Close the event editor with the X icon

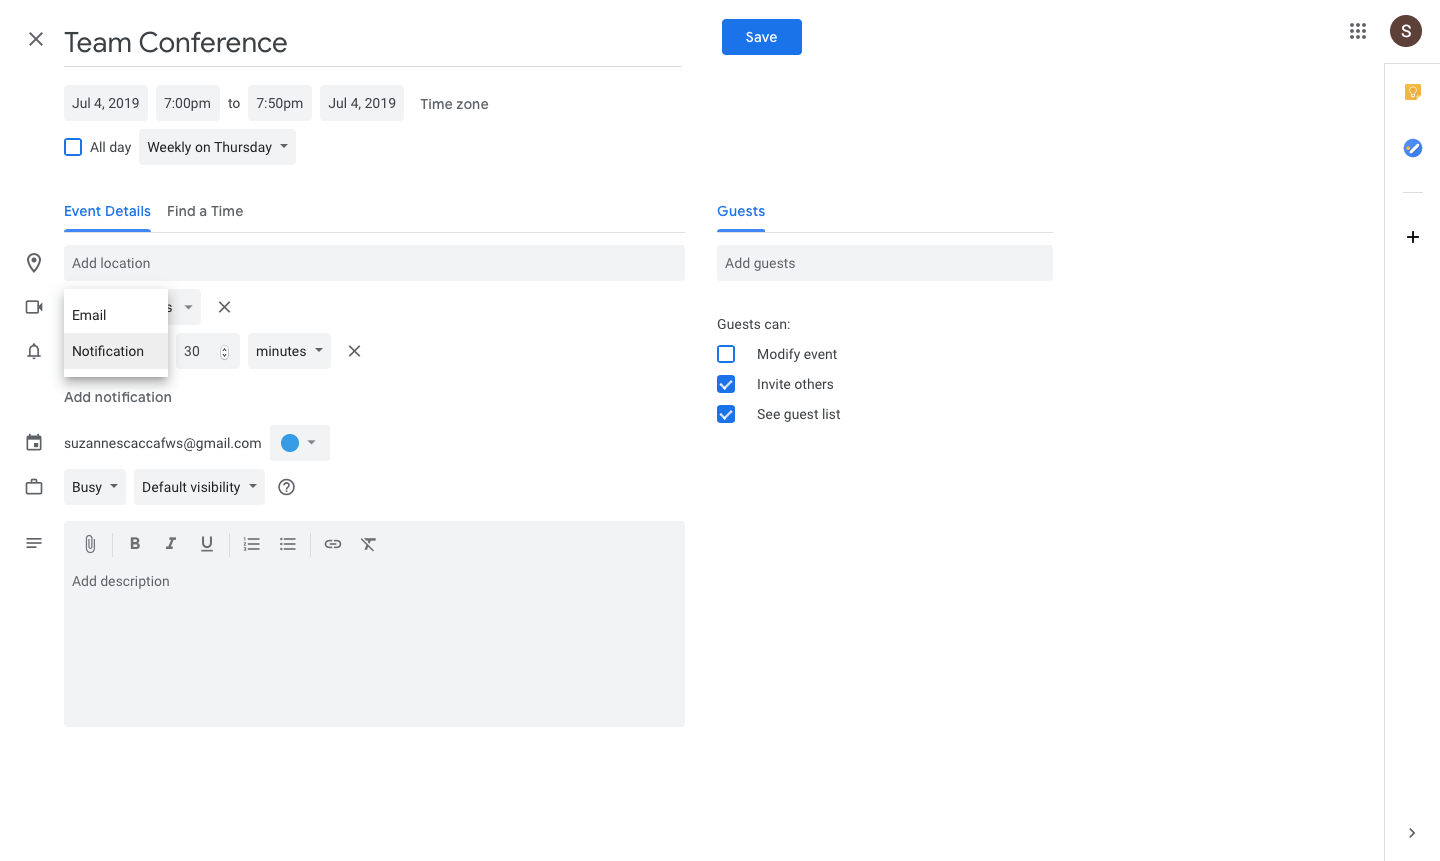click(36, 39)
